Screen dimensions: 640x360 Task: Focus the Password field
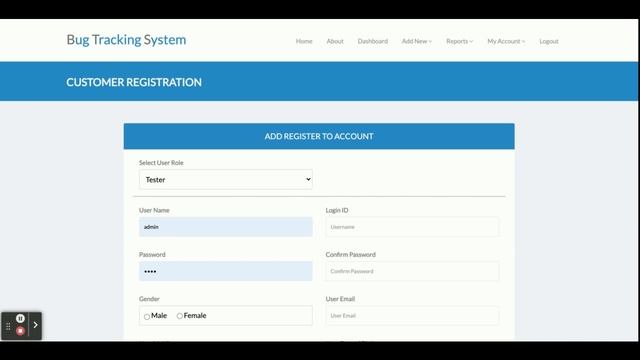[x=226, y=271]
